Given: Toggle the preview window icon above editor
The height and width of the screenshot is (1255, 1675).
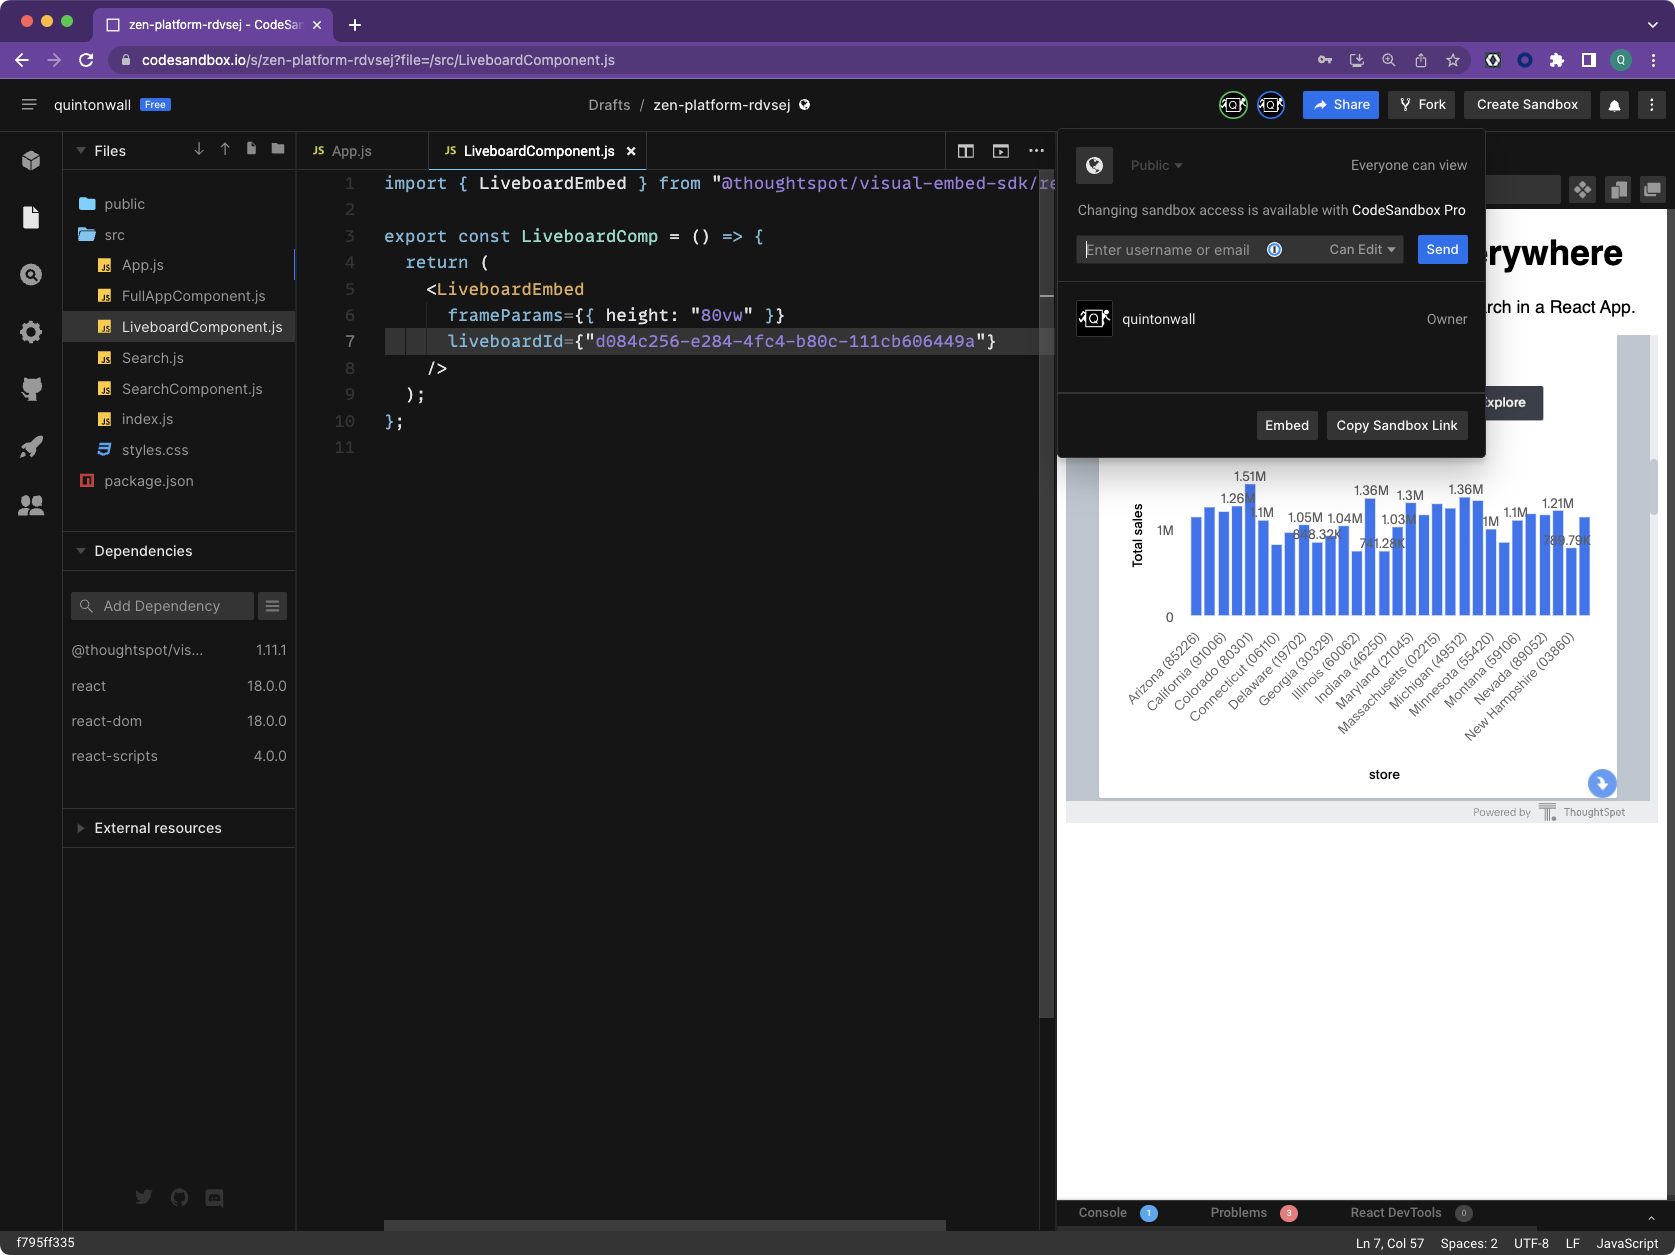Looking at the screenshot, I should [x=1001, y=151].
